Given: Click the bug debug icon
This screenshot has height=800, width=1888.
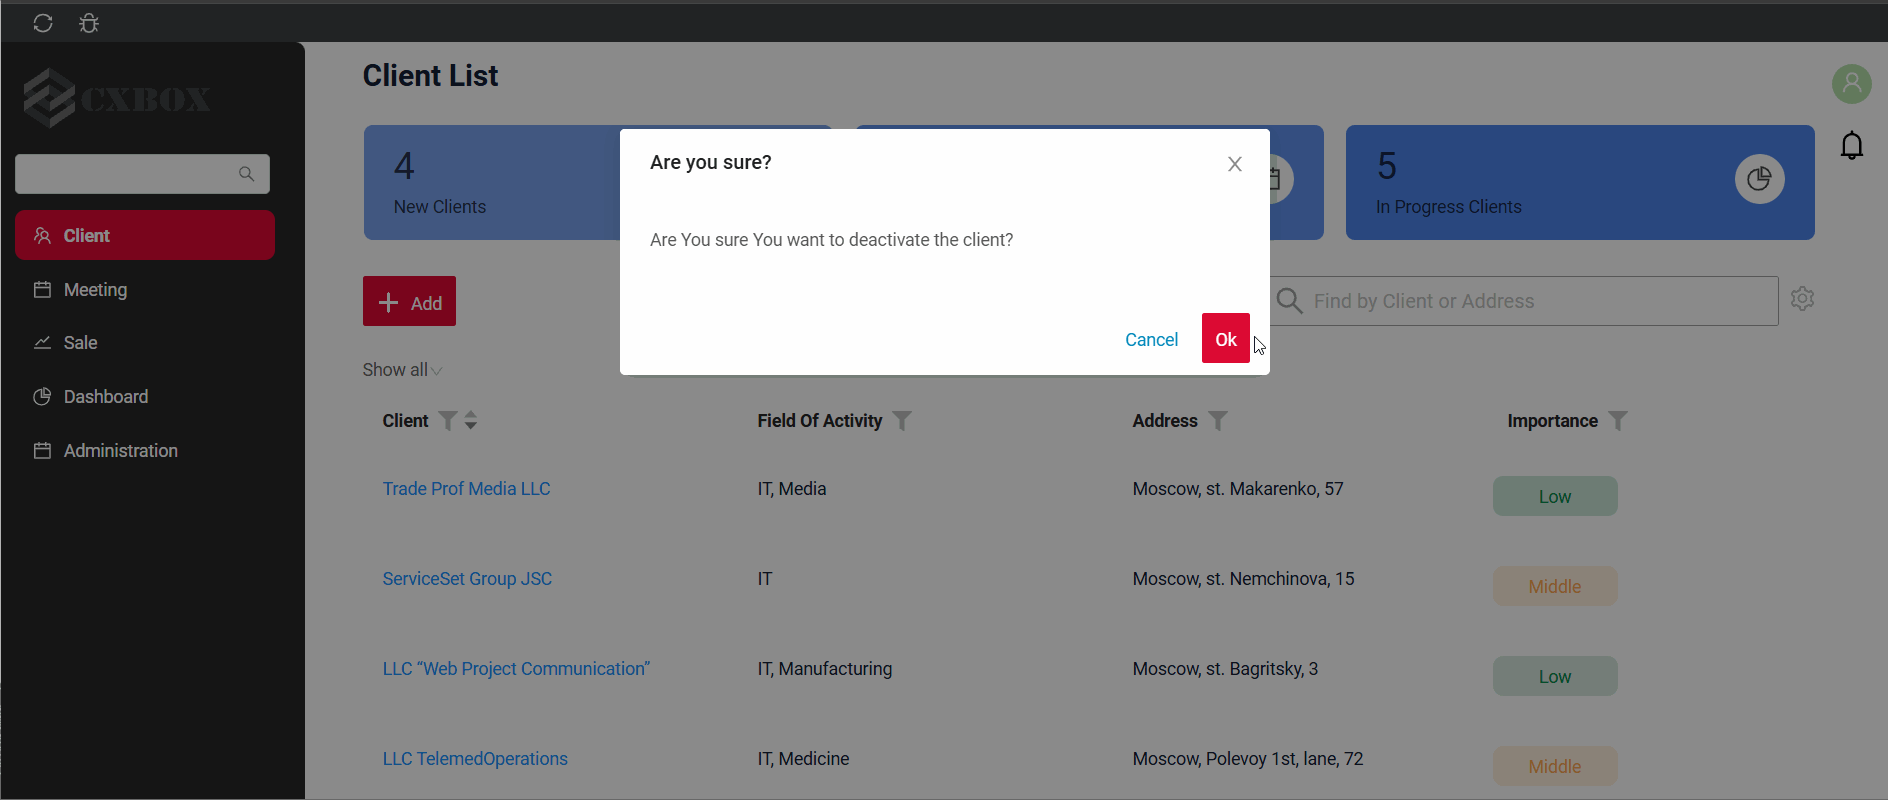Looking at the screenshot, I should click(x=89, y=23).
